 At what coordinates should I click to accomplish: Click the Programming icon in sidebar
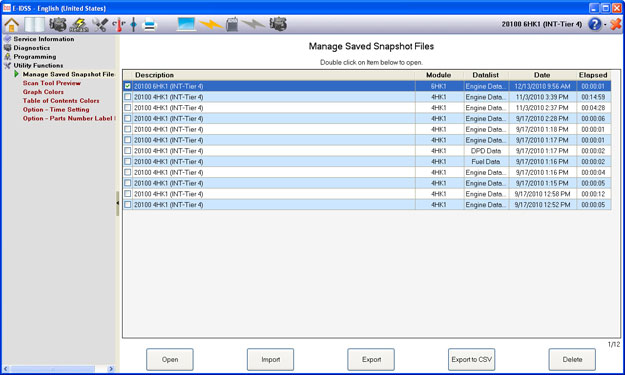[x=7, y=56]
